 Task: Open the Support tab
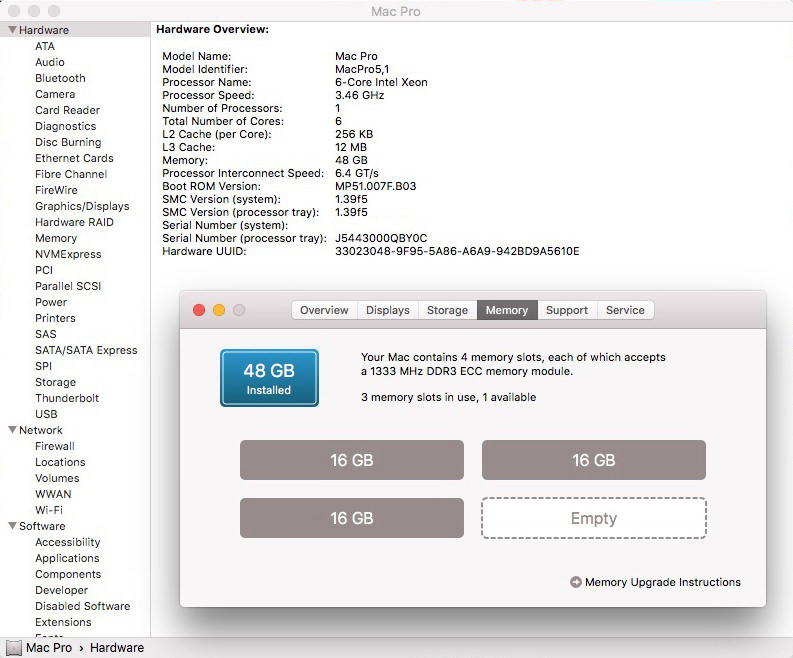tap(567, 310)
